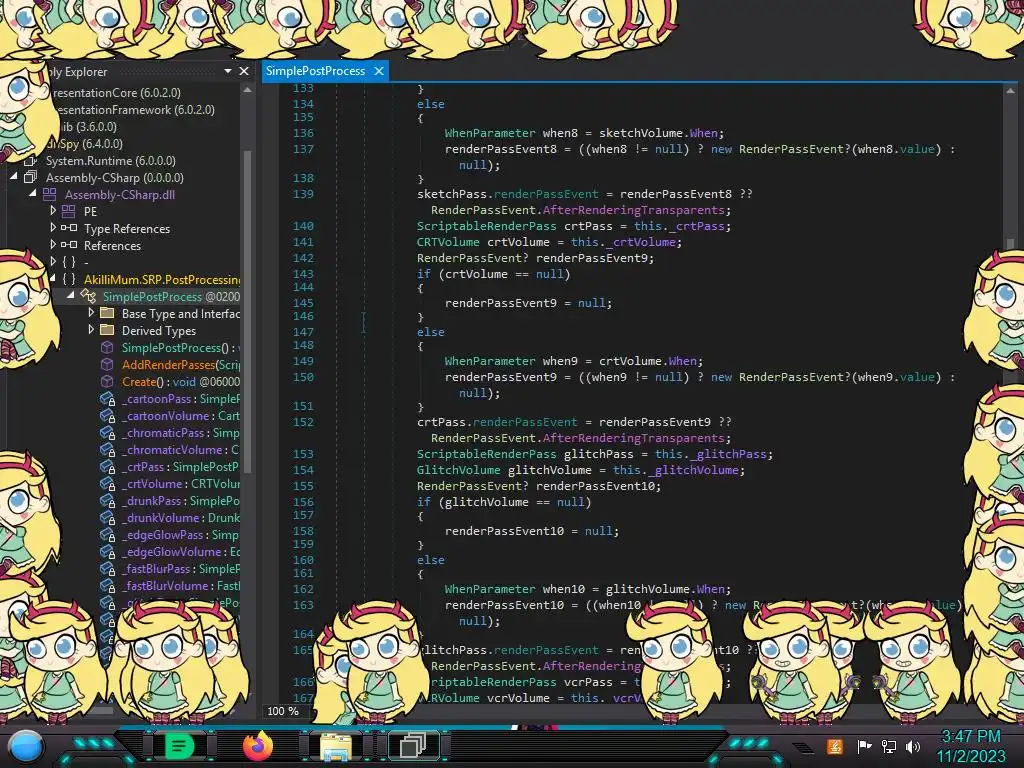
Task: Click WhenParameter type on line 149
Action: [x=490, y=361]
